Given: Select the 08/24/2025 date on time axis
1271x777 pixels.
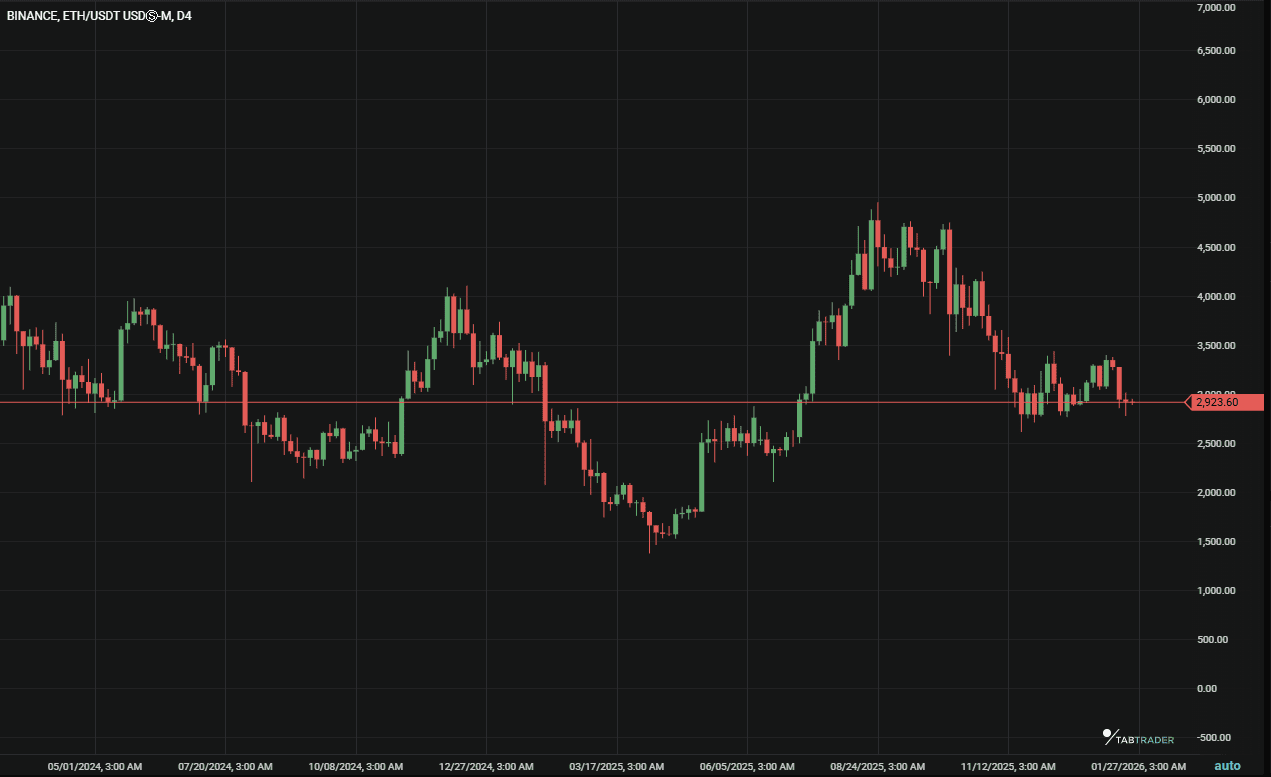Looking at the screenshot, I should click(877, 767).
